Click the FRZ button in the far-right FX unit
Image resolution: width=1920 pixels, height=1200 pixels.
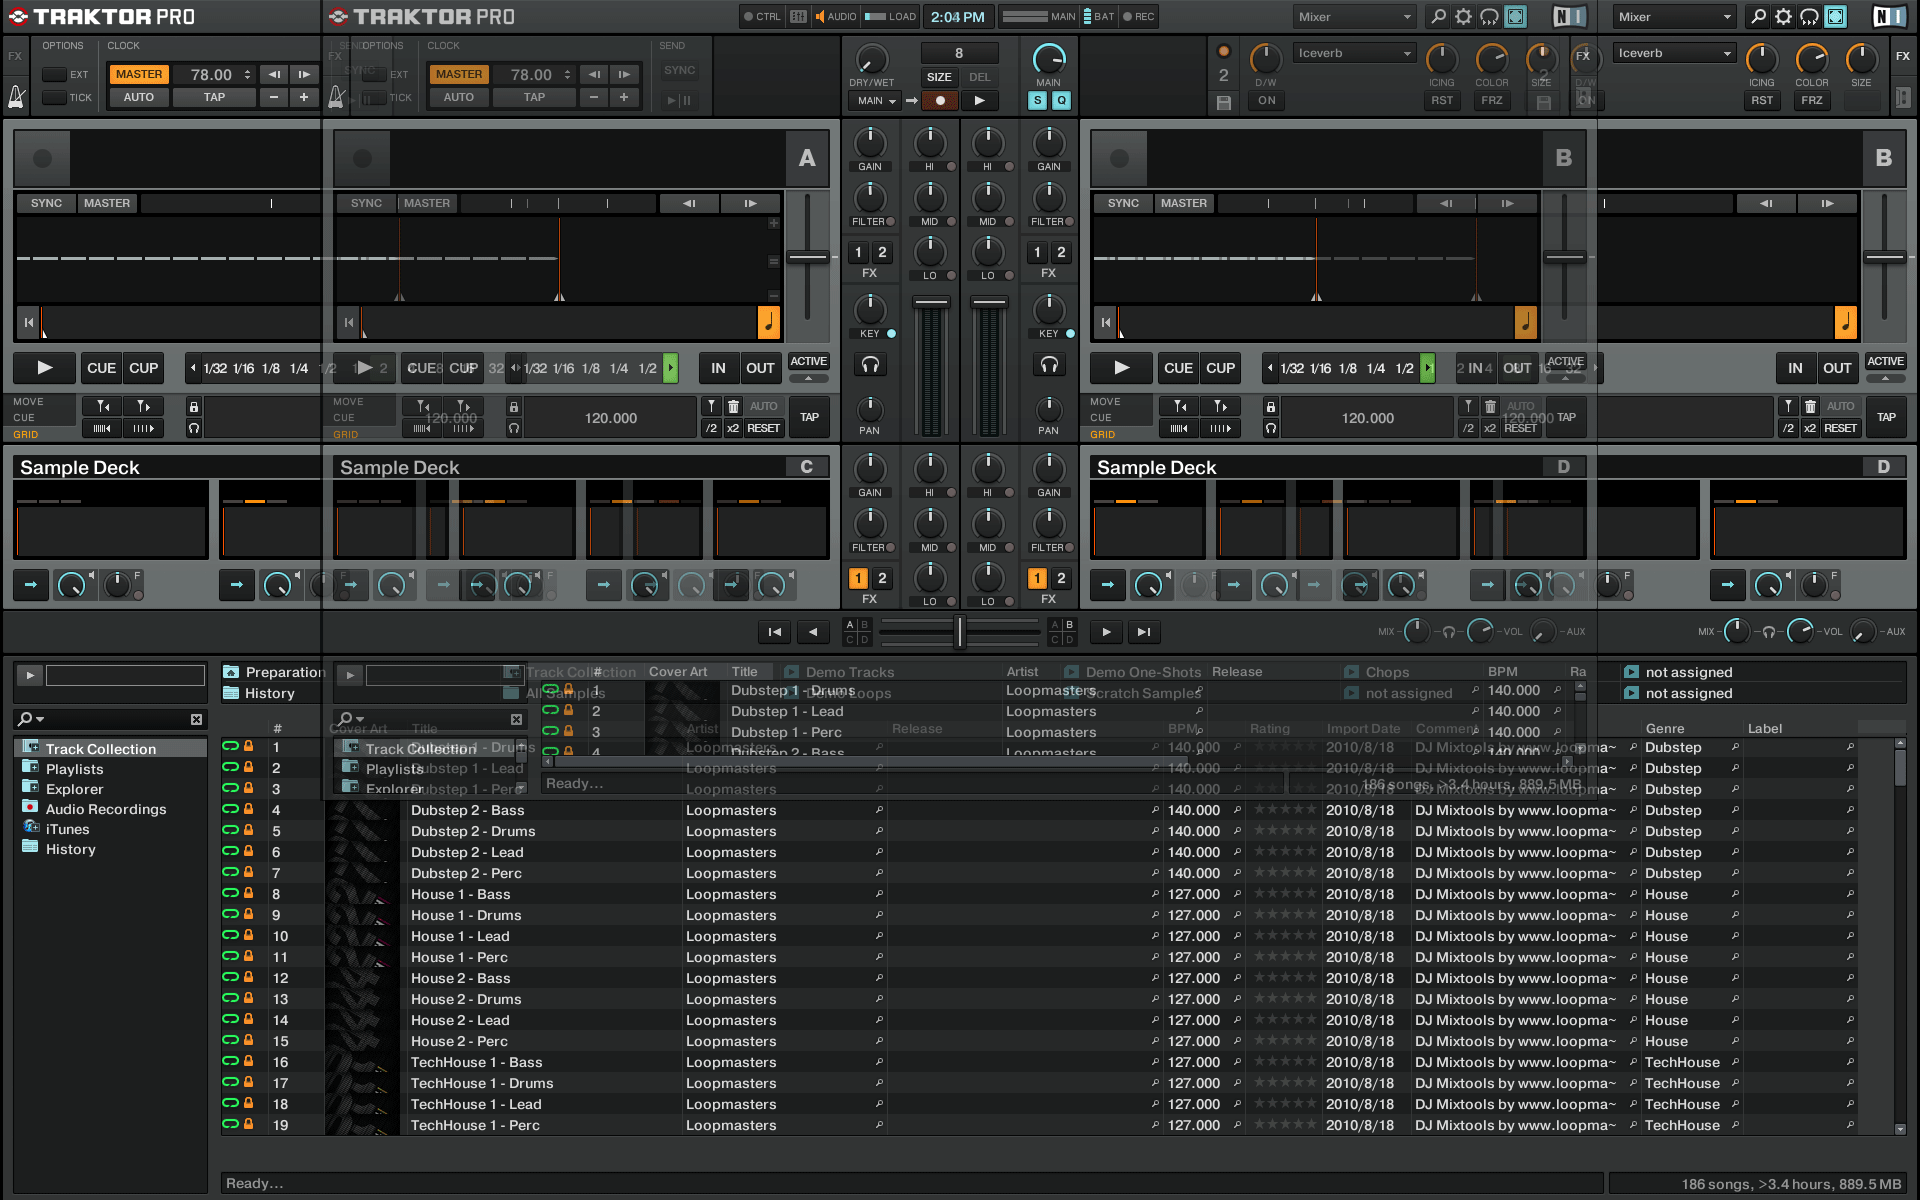(x=1811, y=100)
